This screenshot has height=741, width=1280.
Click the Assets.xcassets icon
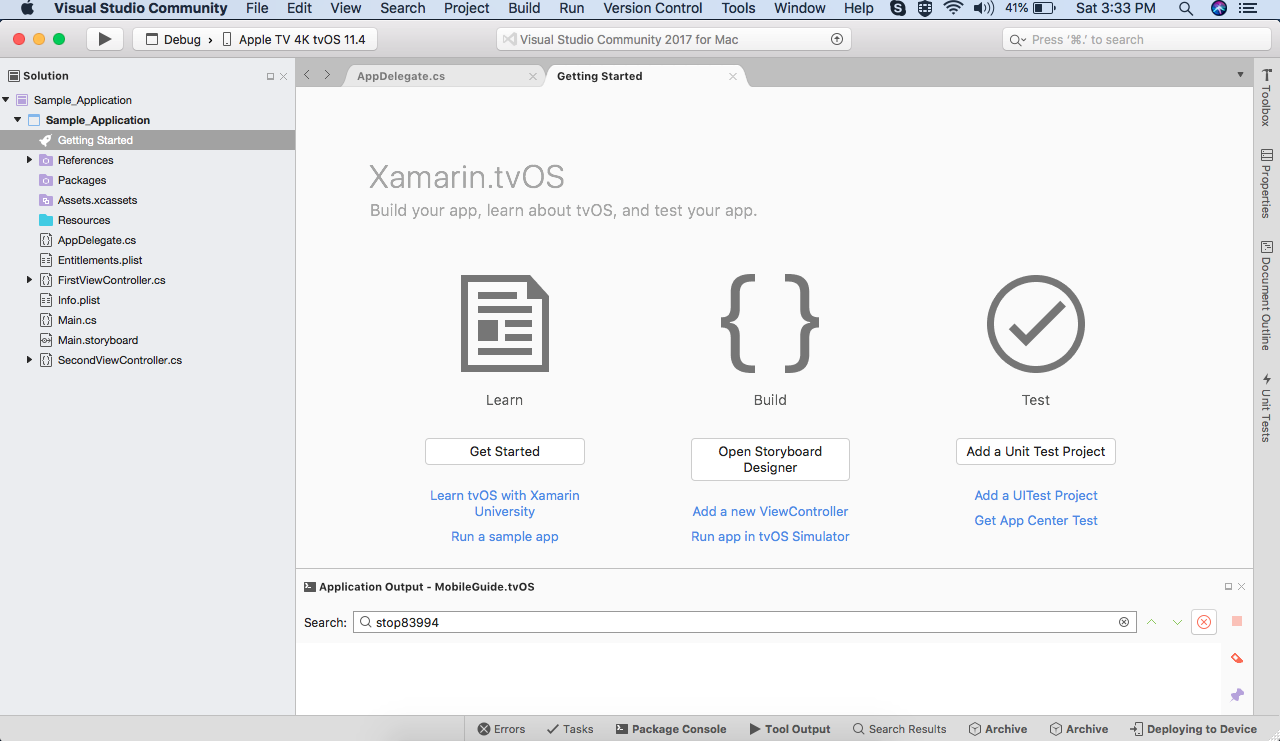[x=46, y=200]
